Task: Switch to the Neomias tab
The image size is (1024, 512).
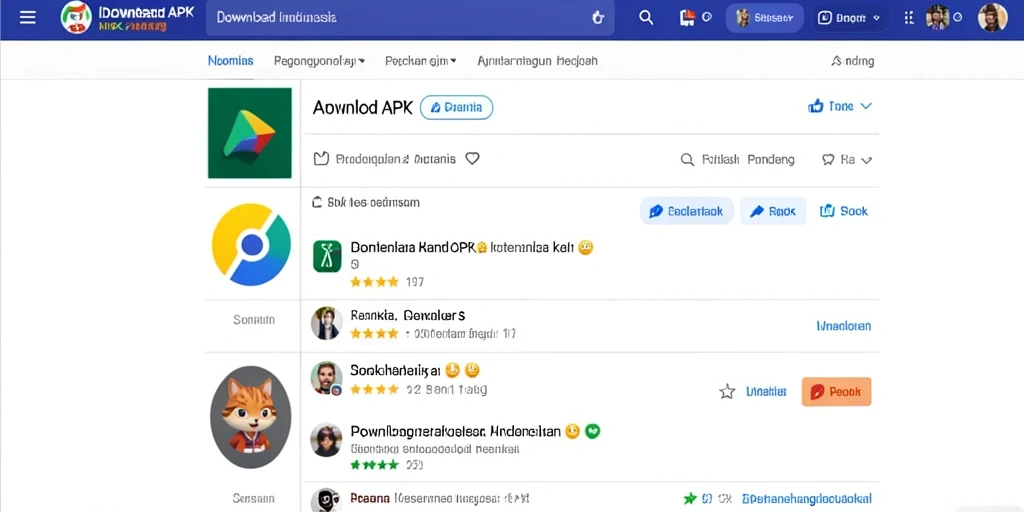Action: pos(230,61)
